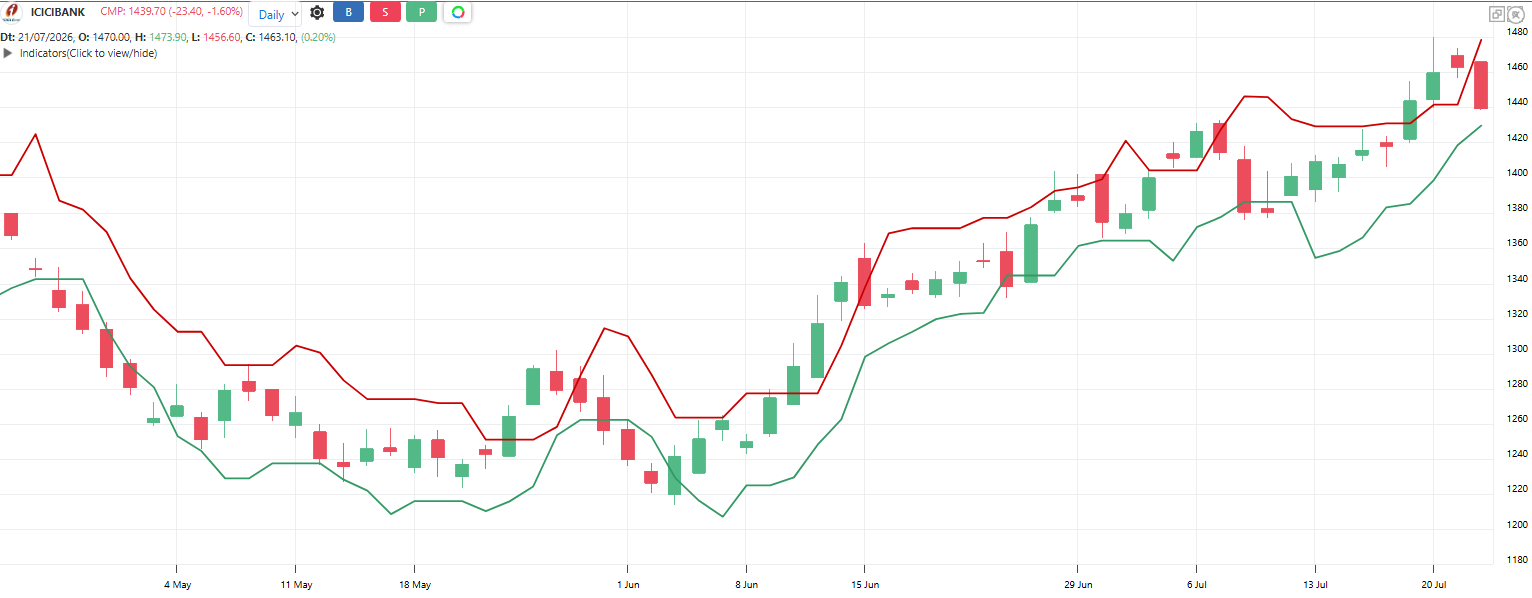
Task: Click the 1400 price axis label
Action: [x=1515, y=173]
